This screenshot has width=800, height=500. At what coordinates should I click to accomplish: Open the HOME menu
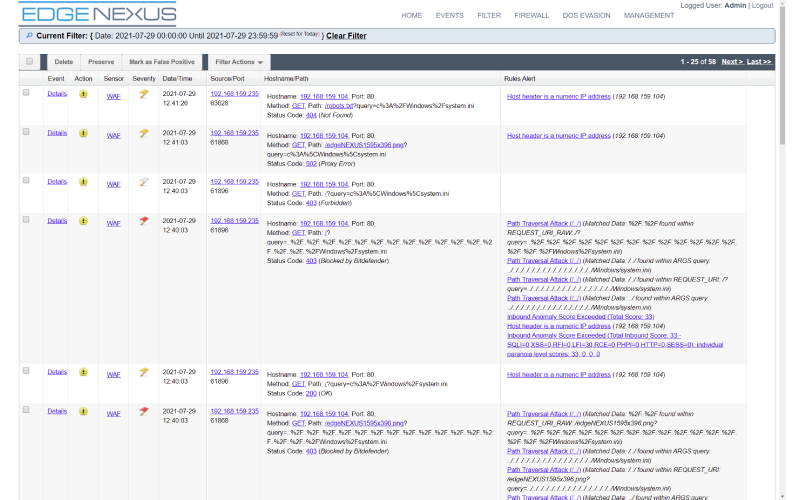click(x=411, y=16)
